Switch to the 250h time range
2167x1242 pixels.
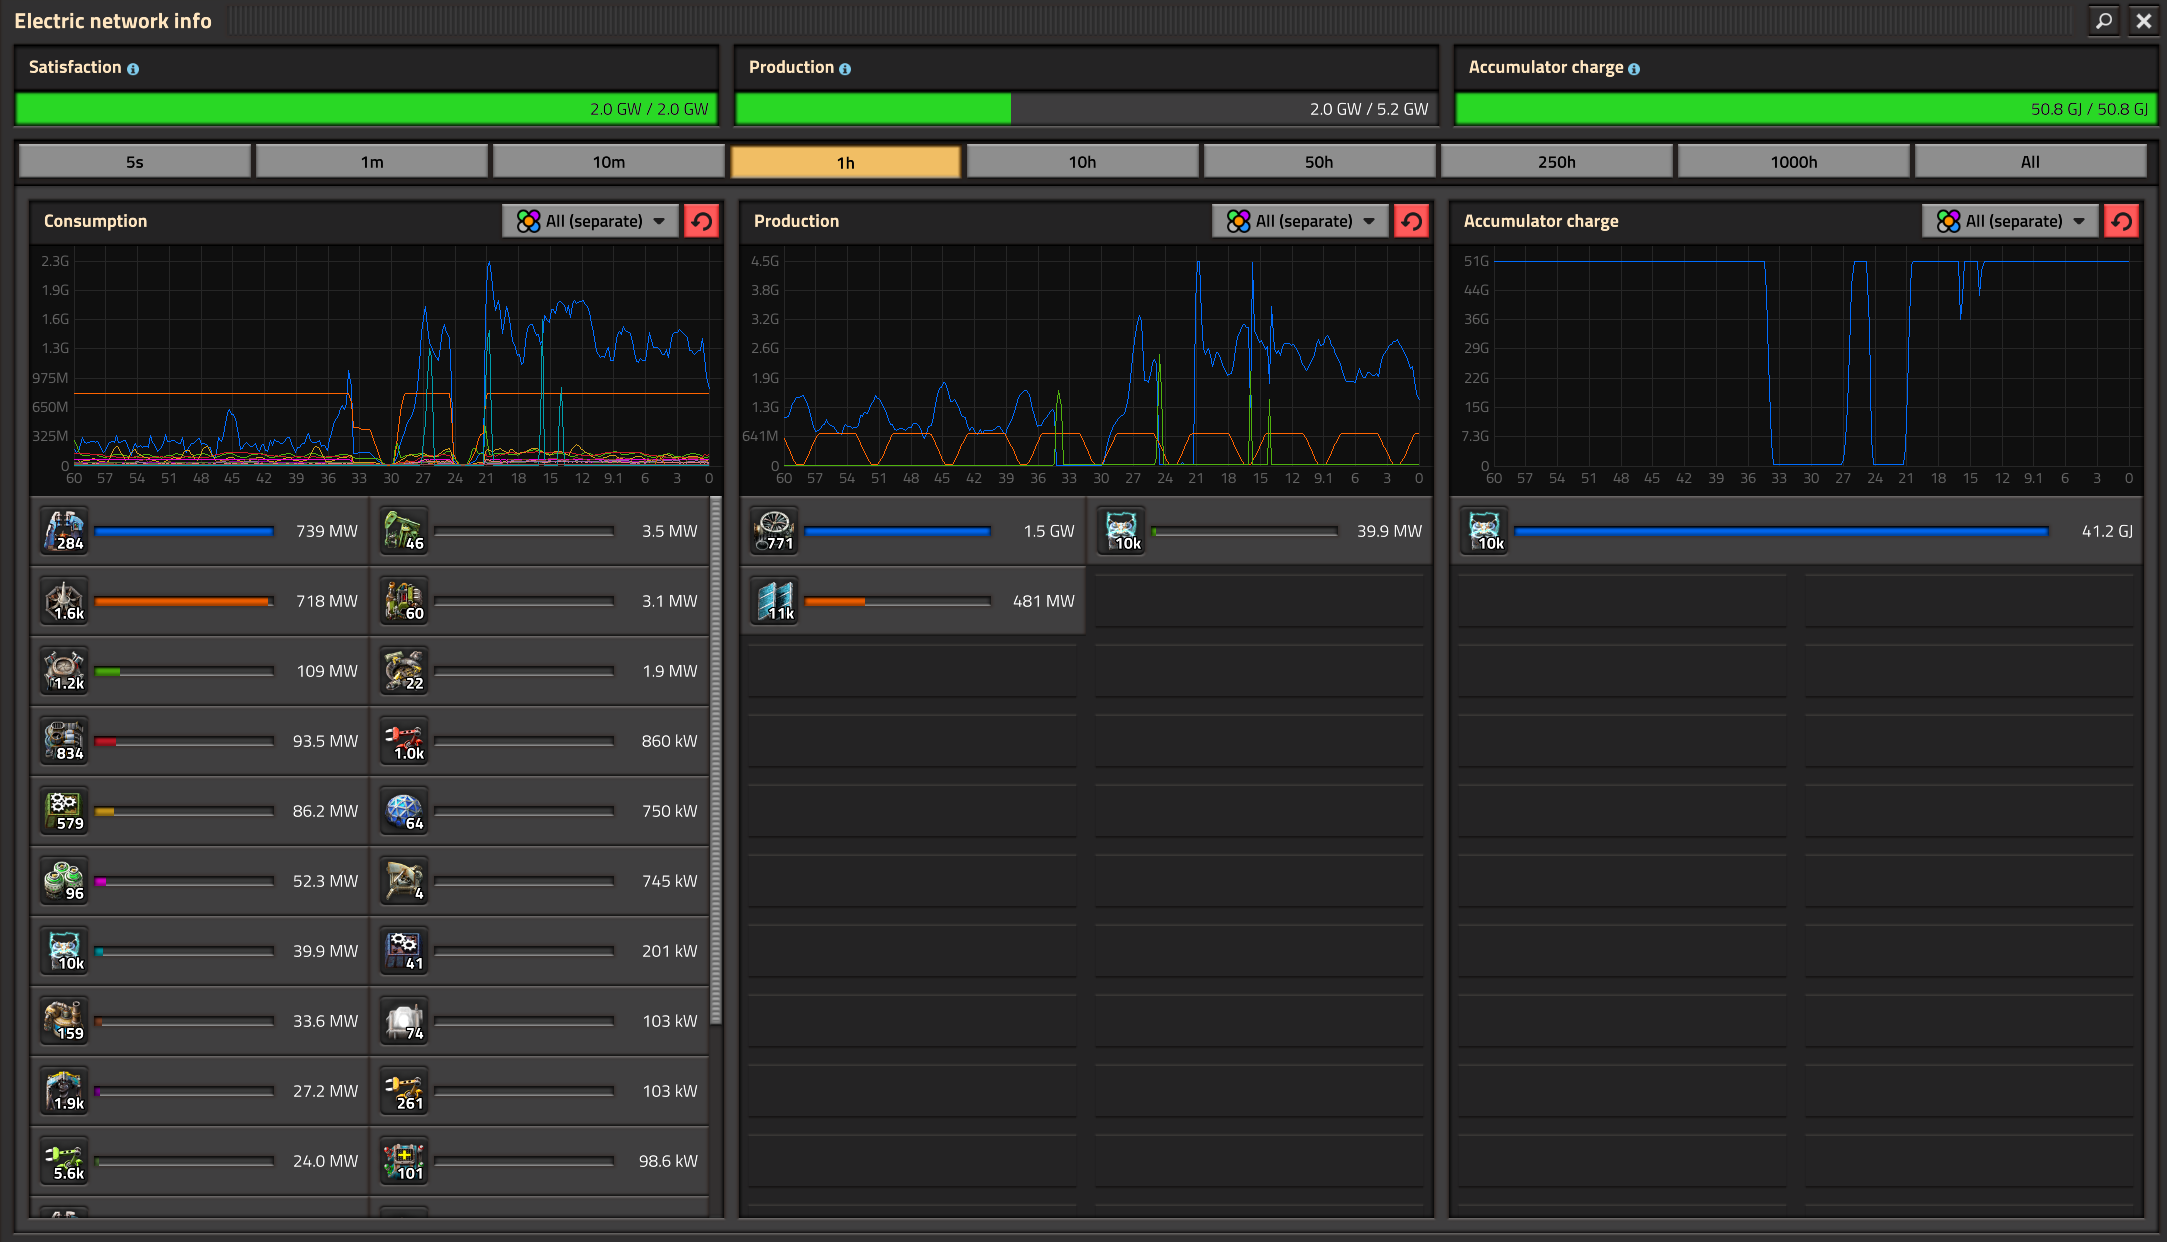tap(1557, 161)
